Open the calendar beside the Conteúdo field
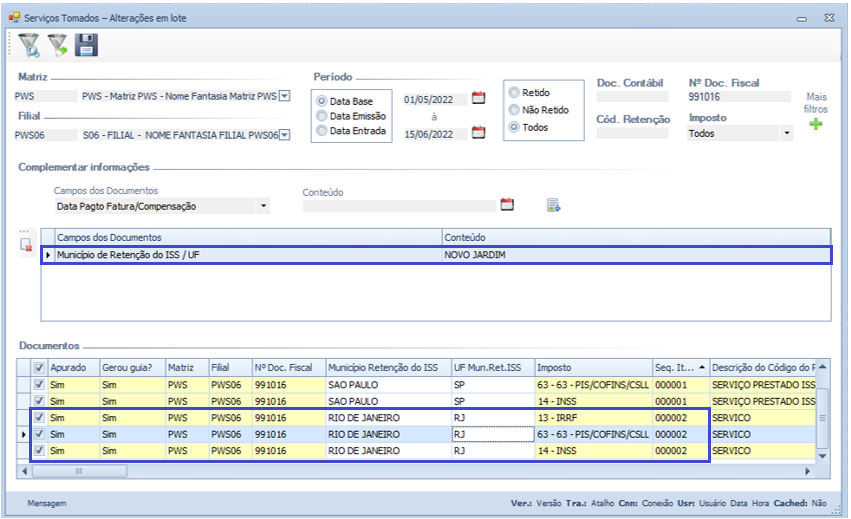Image resolution: width=851 pixels, height=519 pixels. [507, 205]
